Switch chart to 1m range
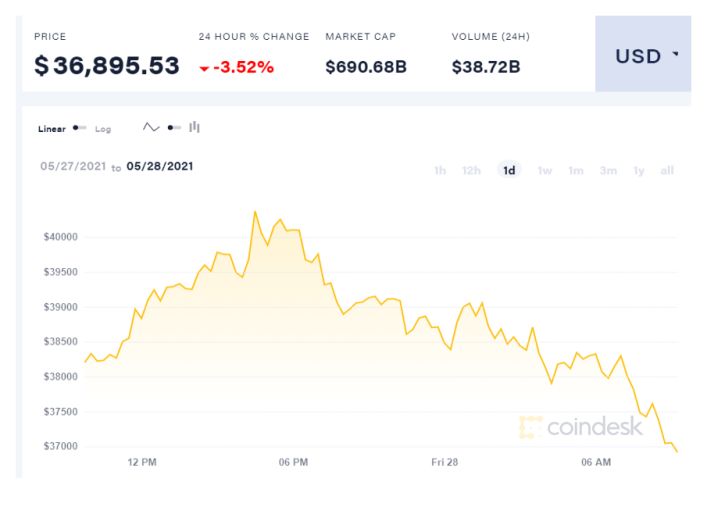Screen dimensions: 707x525 click(576, 170)
